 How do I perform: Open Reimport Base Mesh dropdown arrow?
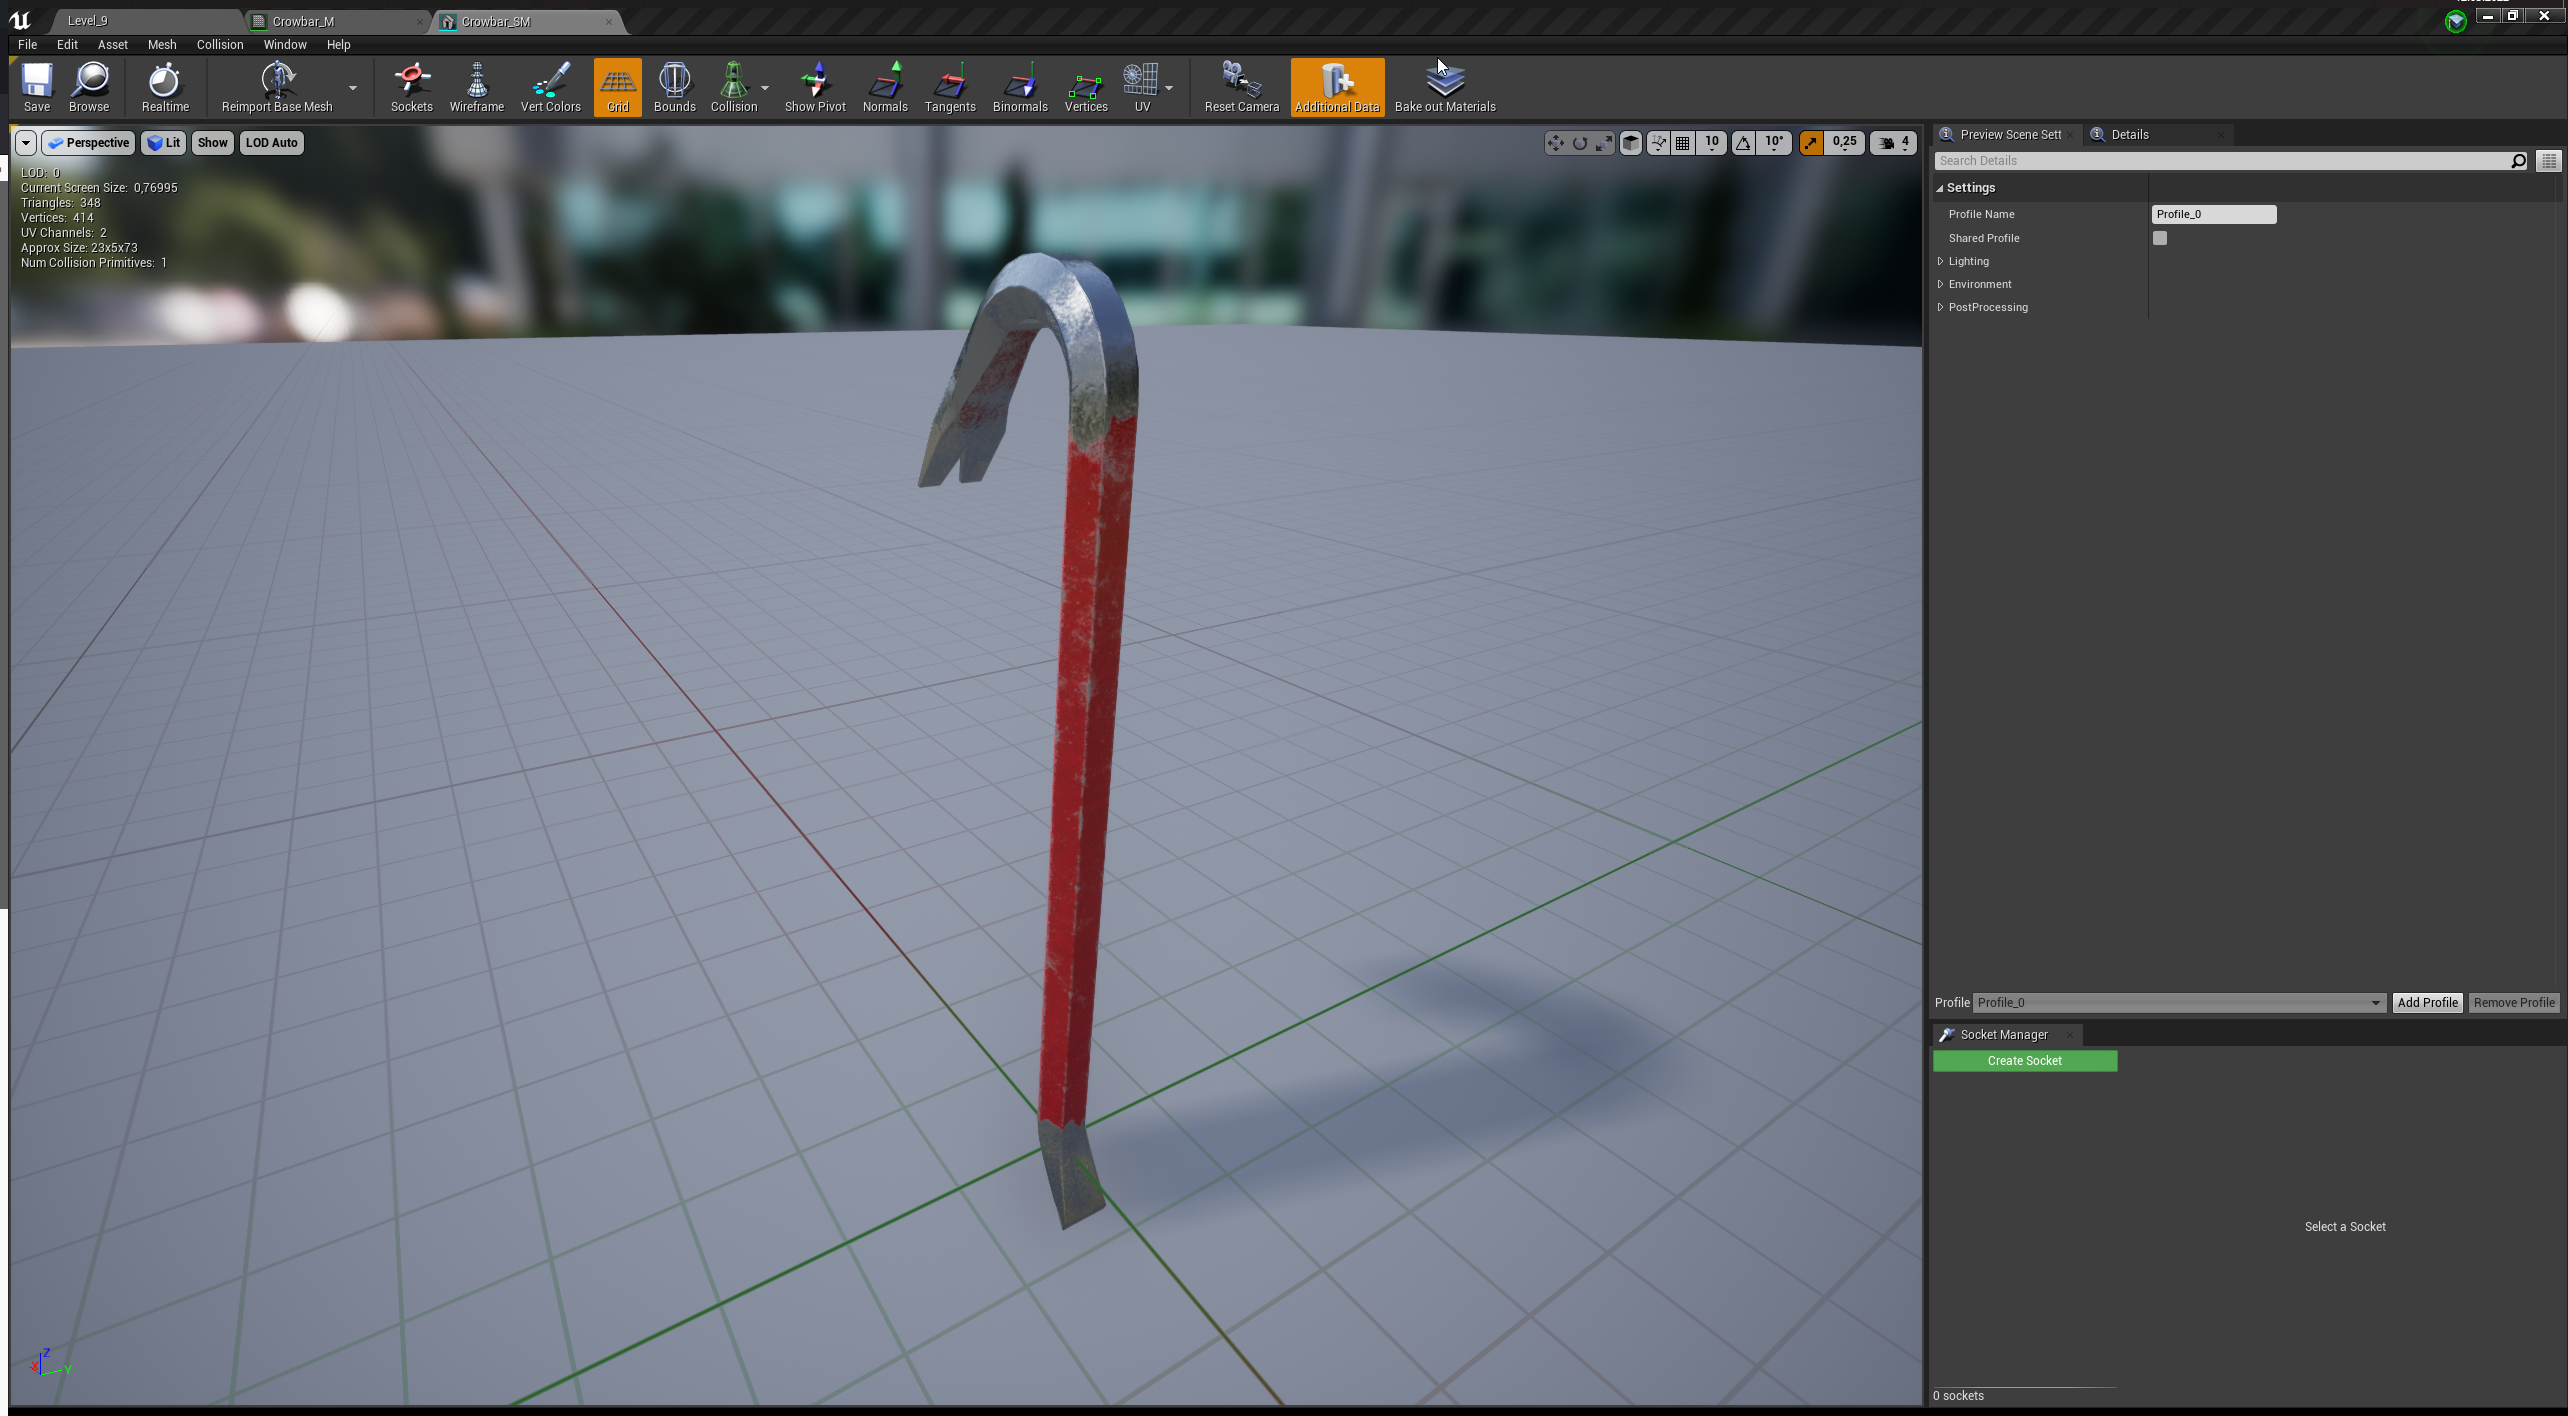tap(352, 88)
